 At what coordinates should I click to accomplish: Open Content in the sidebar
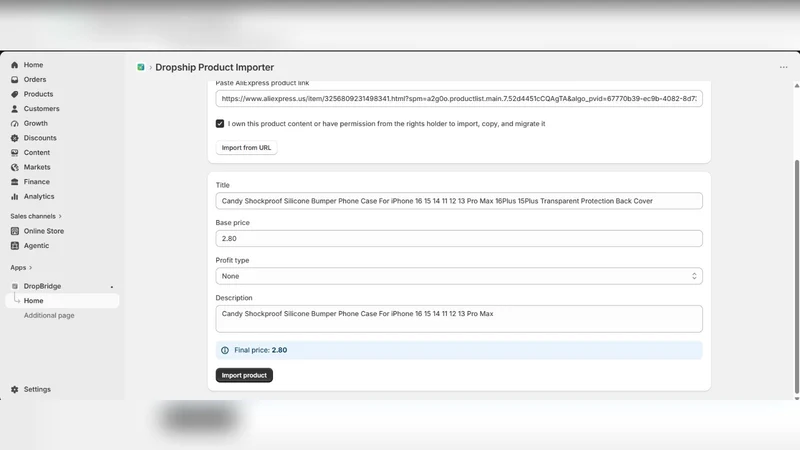(37, 153)
